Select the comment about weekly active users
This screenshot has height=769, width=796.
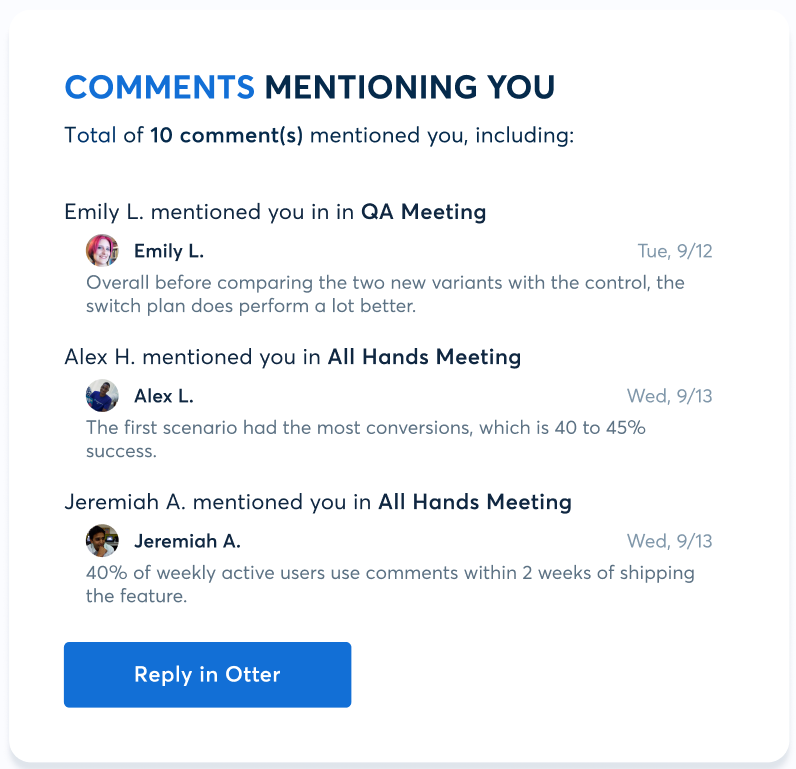390,584
